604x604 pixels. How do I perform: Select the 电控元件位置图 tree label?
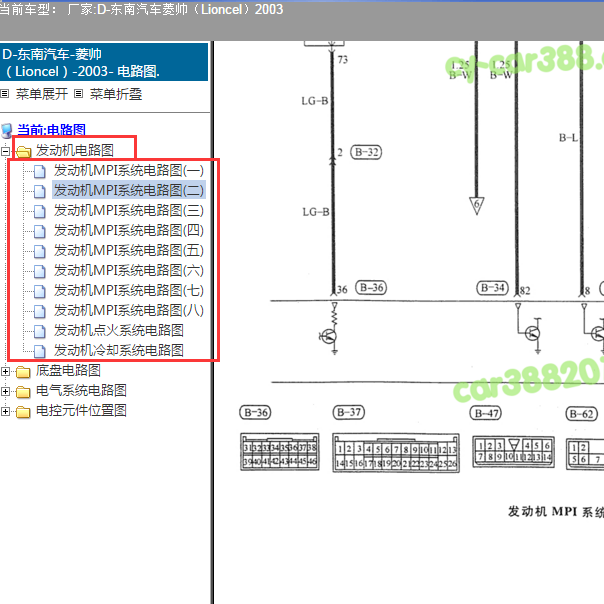tap(81, 411)
